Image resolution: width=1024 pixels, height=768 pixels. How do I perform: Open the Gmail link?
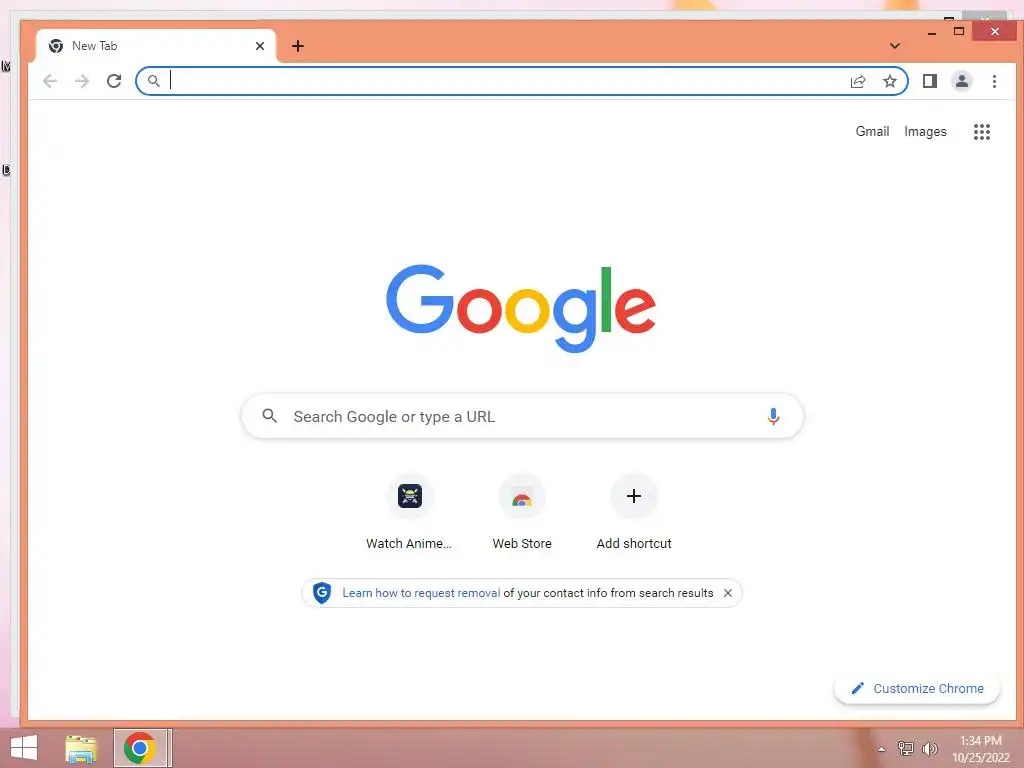coord(872,131)
